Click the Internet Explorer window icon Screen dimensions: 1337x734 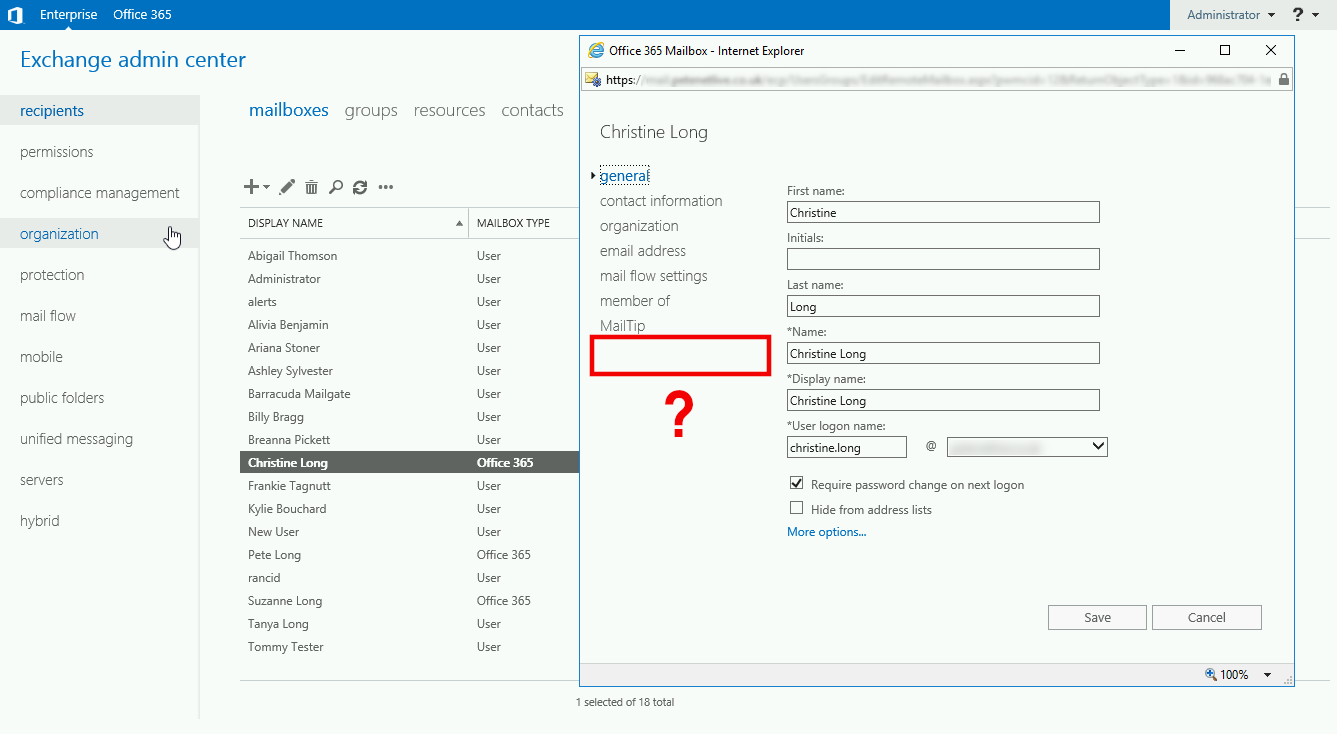point(597,50)
